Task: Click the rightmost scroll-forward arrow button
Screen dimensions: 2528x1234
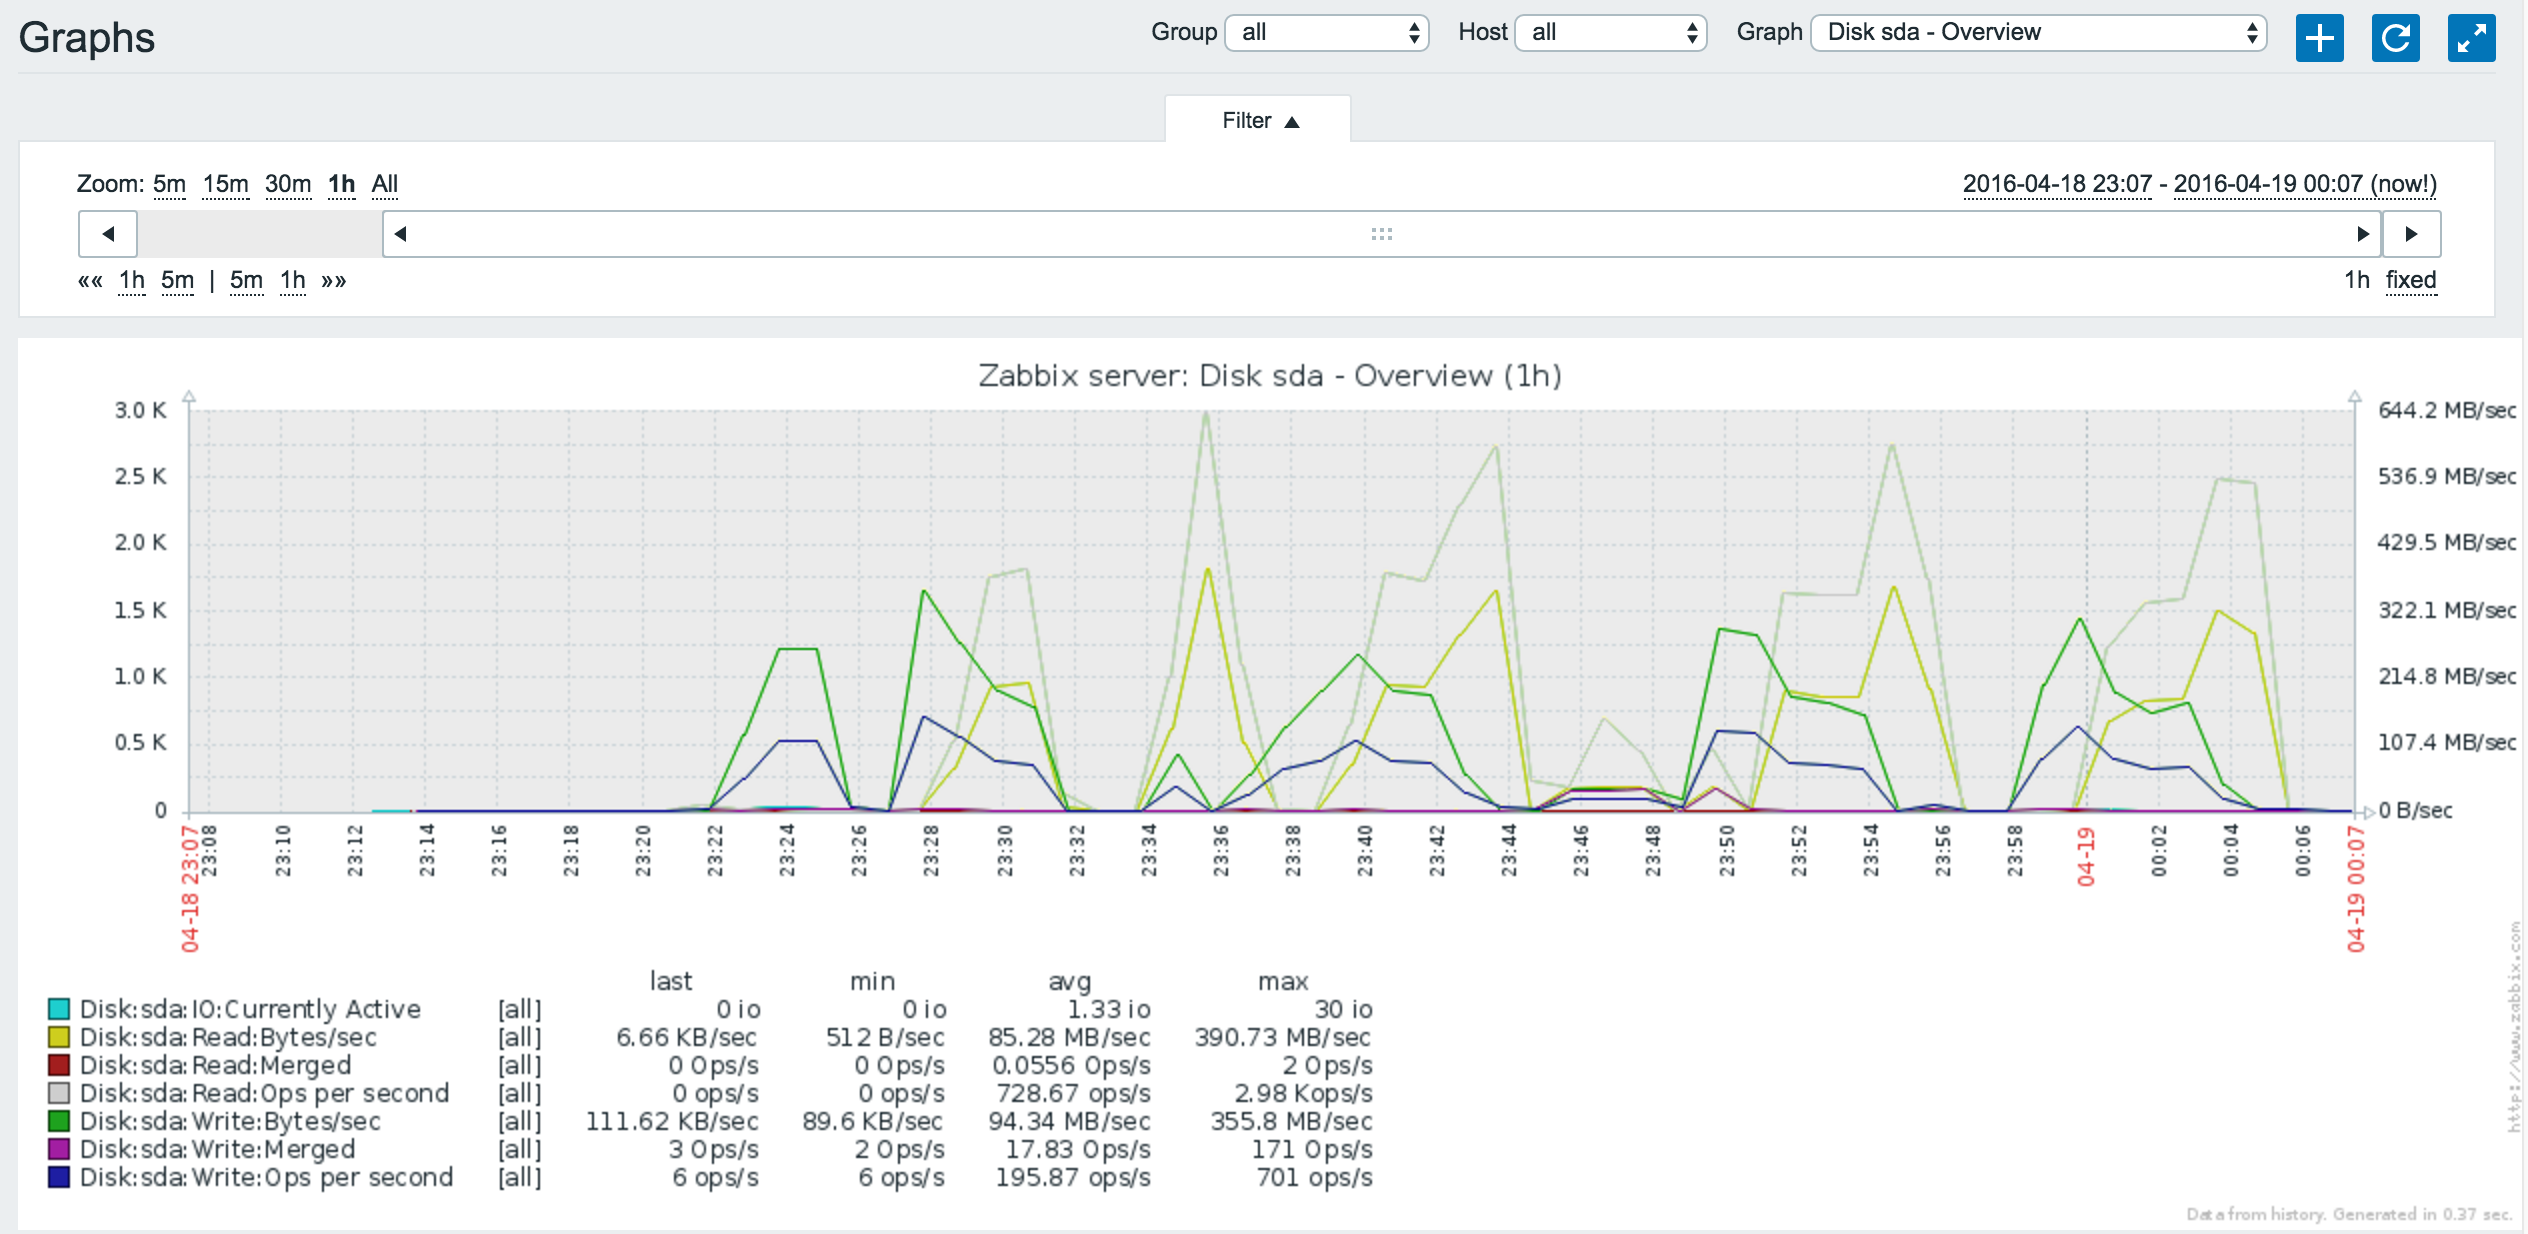Action: pyautogui.click(x=2411, y=234)
